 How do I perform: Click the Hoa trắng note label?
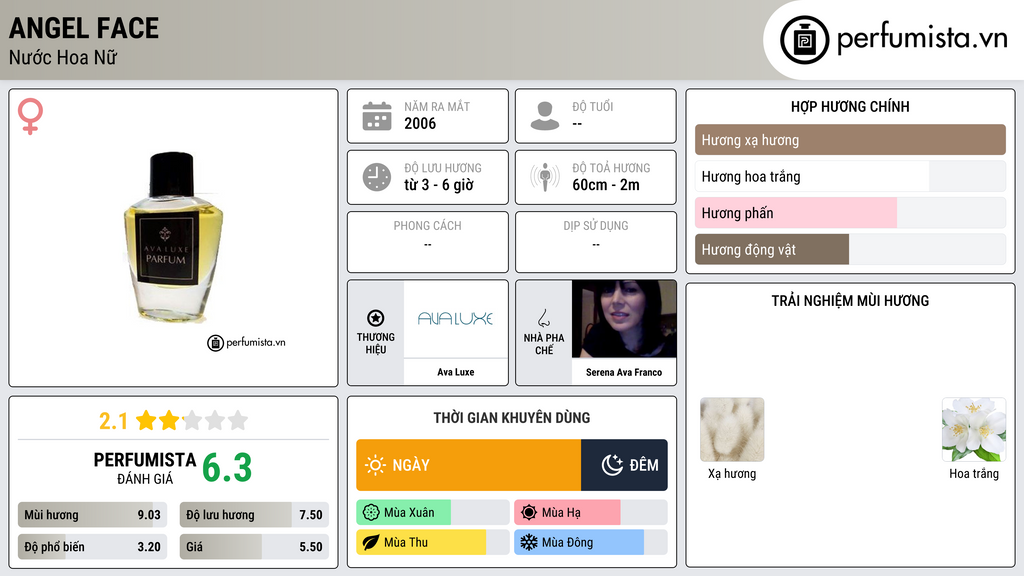pos(974,473)
